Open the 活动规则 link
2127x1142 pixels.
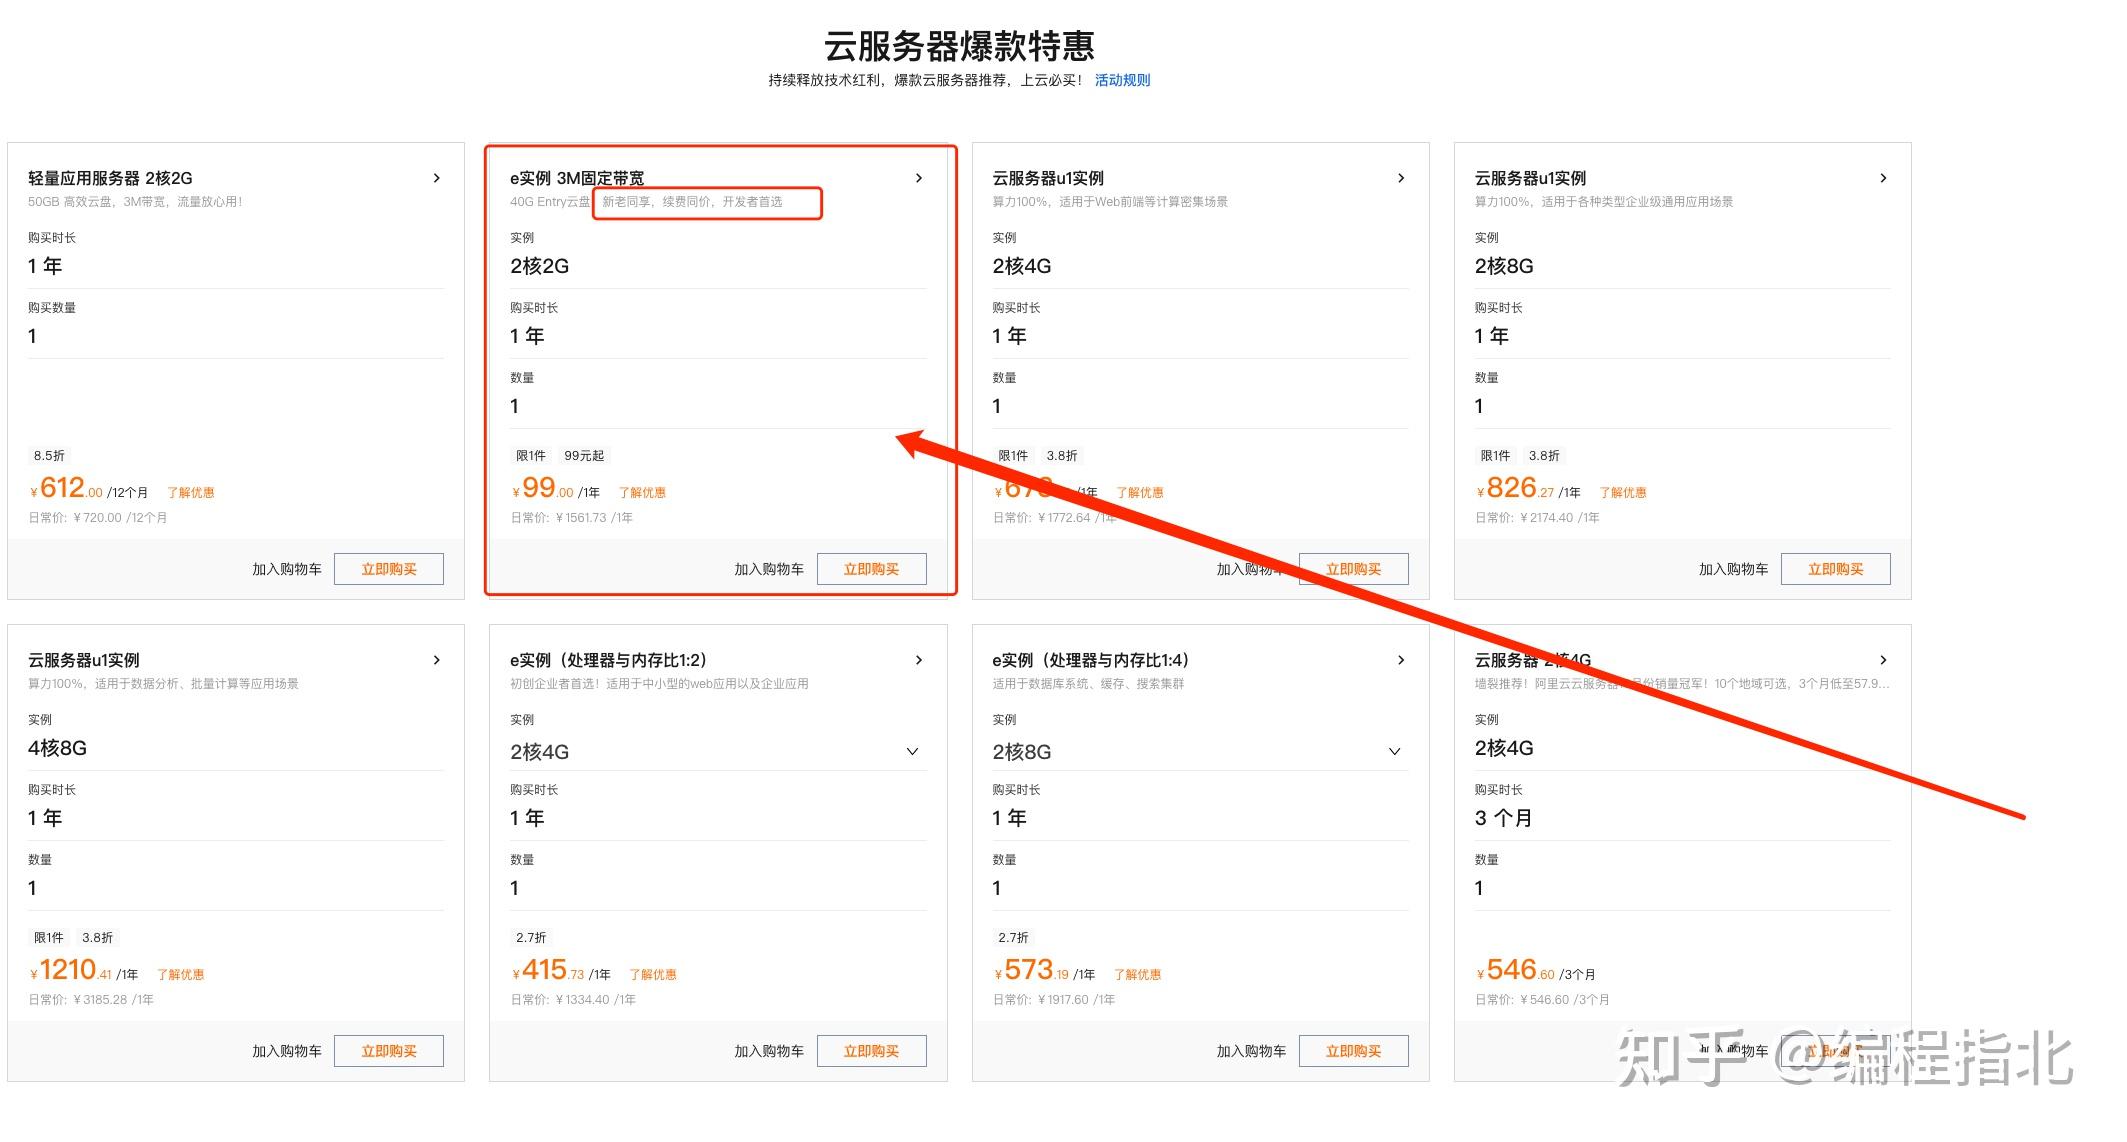(x=1122, y=80)
